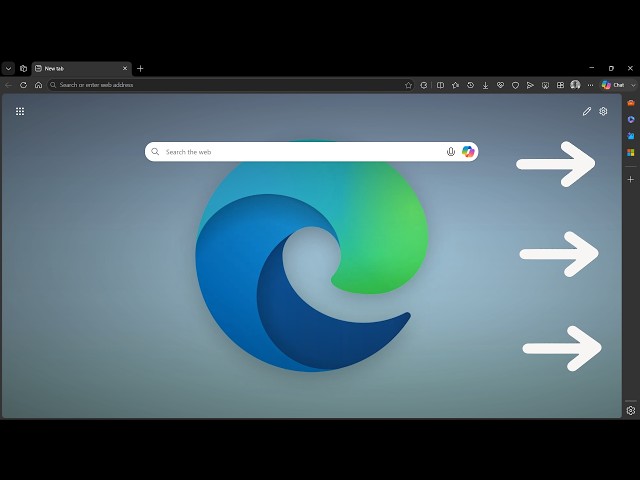Open the Tools briefcase sidebar icon

tap(631, 103)
